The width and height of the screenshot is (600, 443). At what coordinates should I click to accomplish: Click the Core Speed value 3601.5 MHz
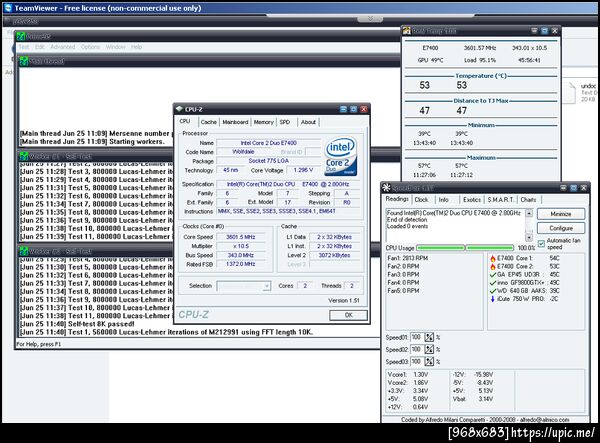[241, 237]
